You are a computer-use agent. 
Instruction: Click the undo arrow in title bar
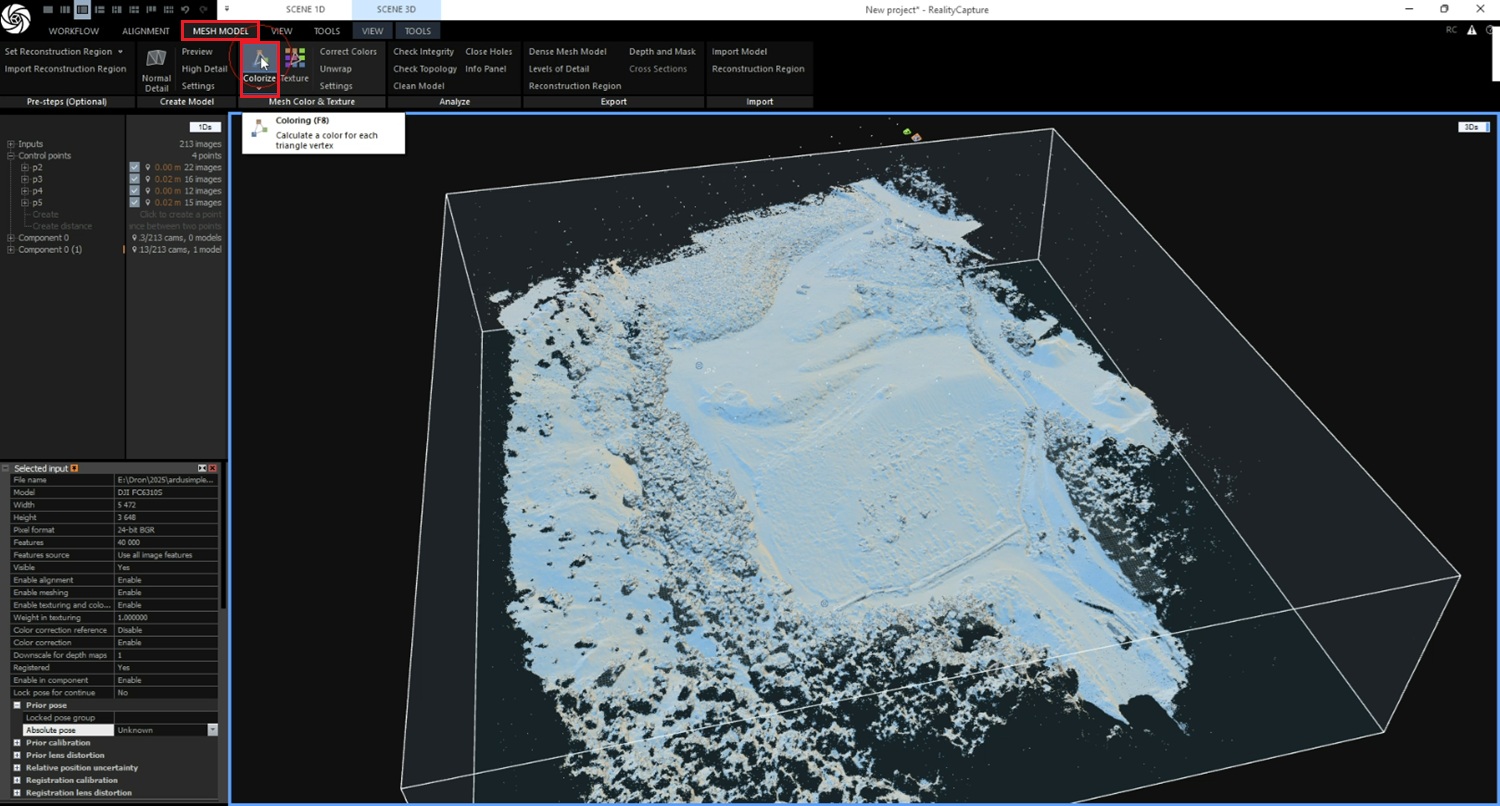click(x=185, y=9)
